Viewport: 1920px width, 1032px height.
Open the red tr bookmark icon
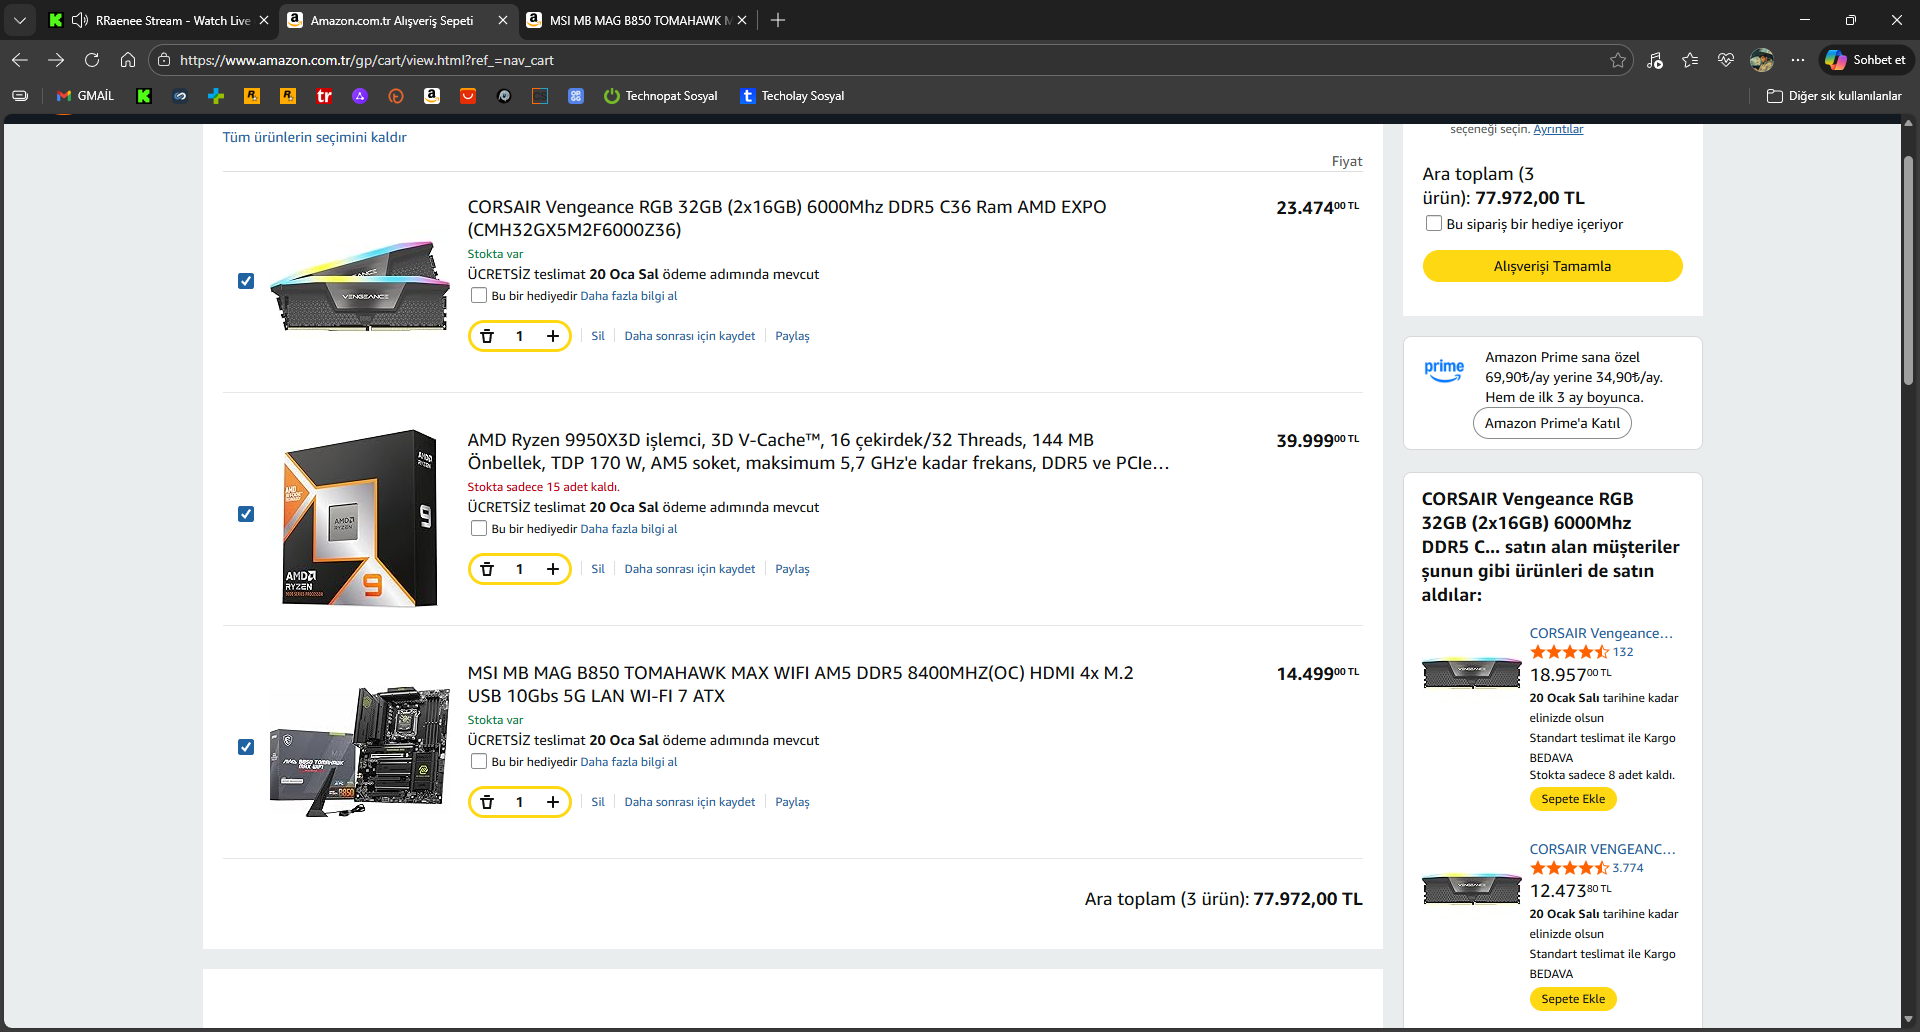point(324,96)
